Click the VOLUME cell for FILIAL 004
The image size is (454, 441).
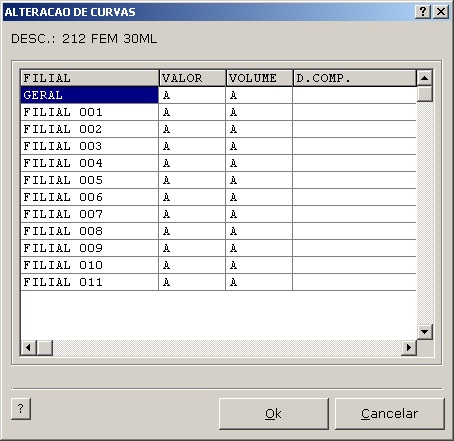[259, 163]
